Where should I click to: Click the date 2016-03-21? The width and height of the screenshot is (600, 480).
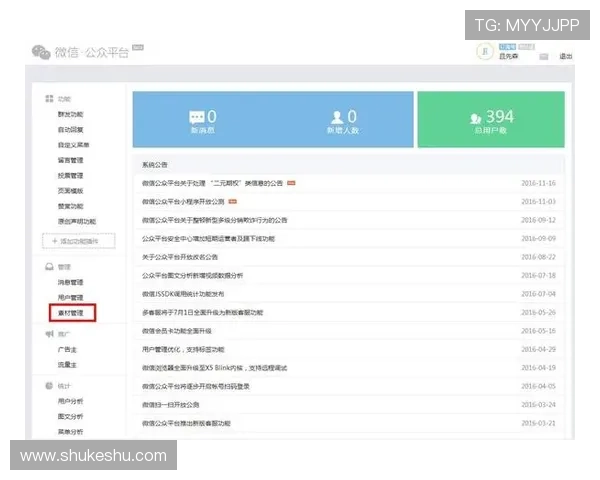[538, 423]
